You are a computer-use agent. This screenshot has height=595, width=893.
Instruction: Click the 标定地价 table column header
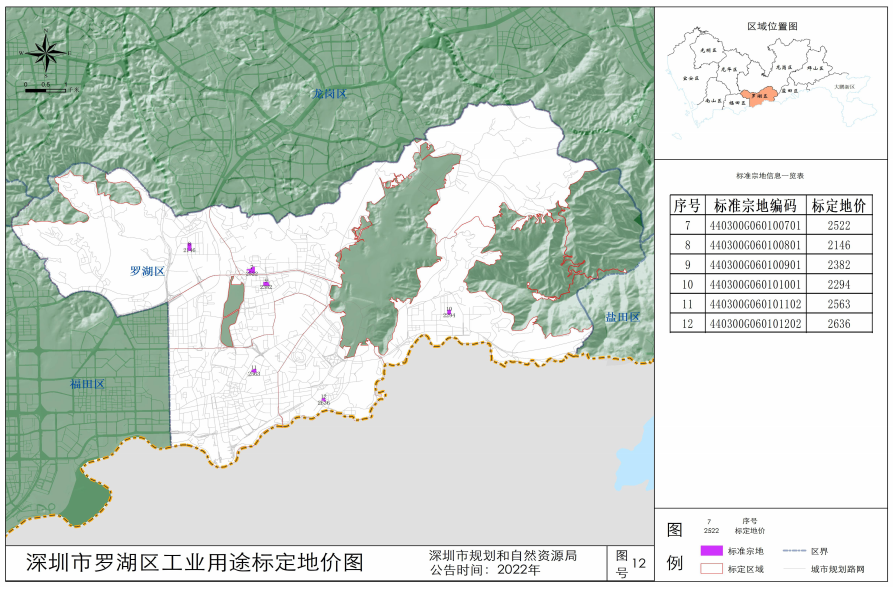[838, 206]
